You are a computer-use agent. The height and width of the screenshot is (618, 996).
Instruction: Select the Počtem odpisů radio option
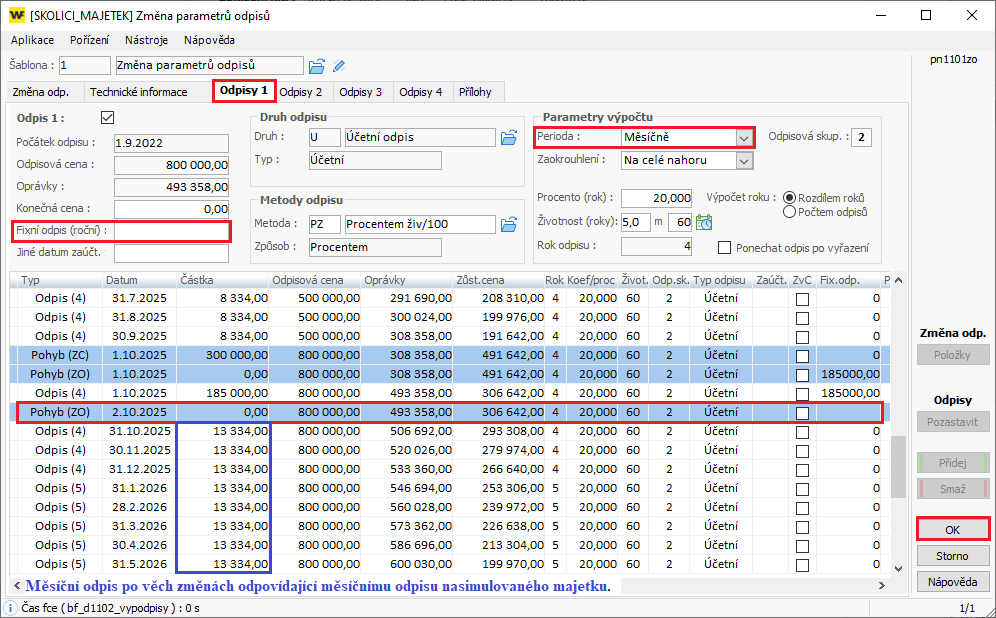pyautogui.click(x=790, y=212)
